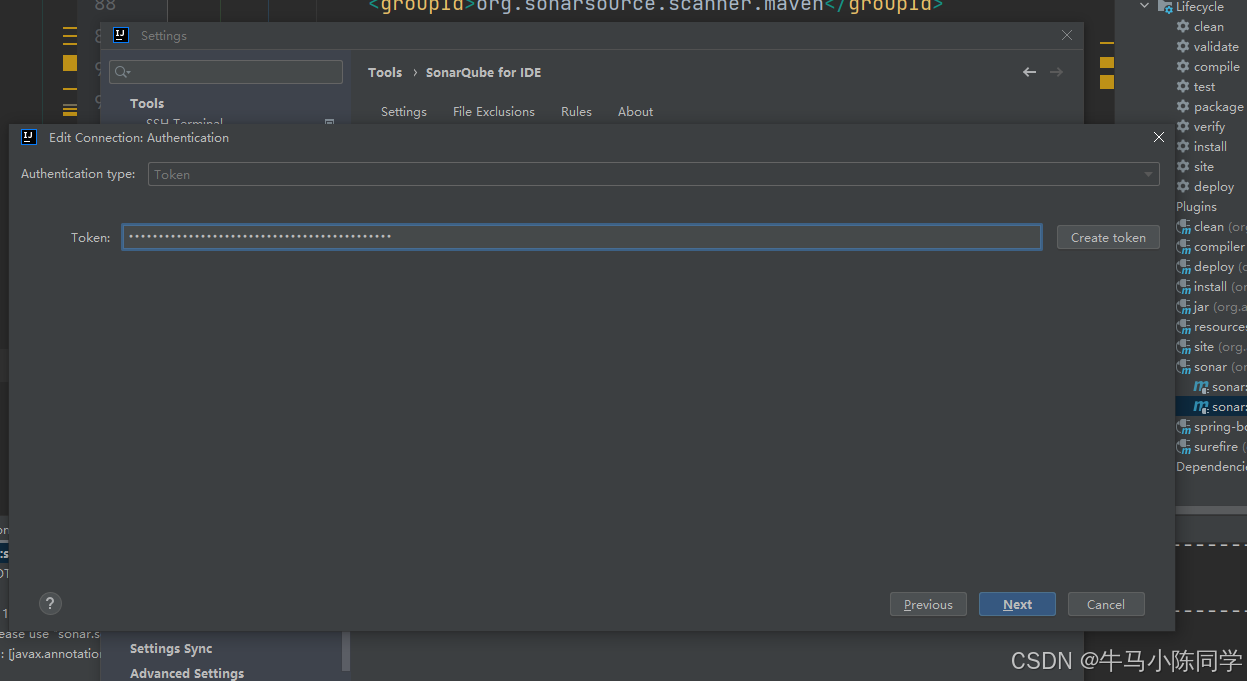The width and height of the screenshot is (1247, 681).
Task: Click the Settings search input field
Action: point(226,72)
